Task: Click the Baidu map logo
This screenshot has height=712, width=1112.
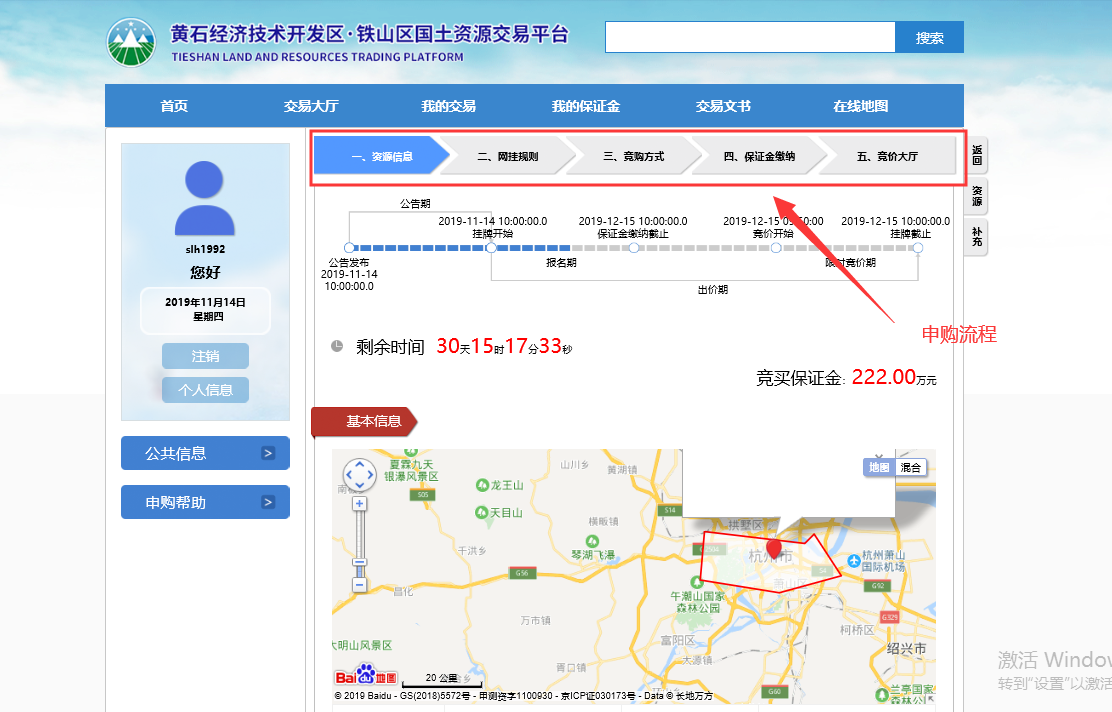Action: point(366,676)
